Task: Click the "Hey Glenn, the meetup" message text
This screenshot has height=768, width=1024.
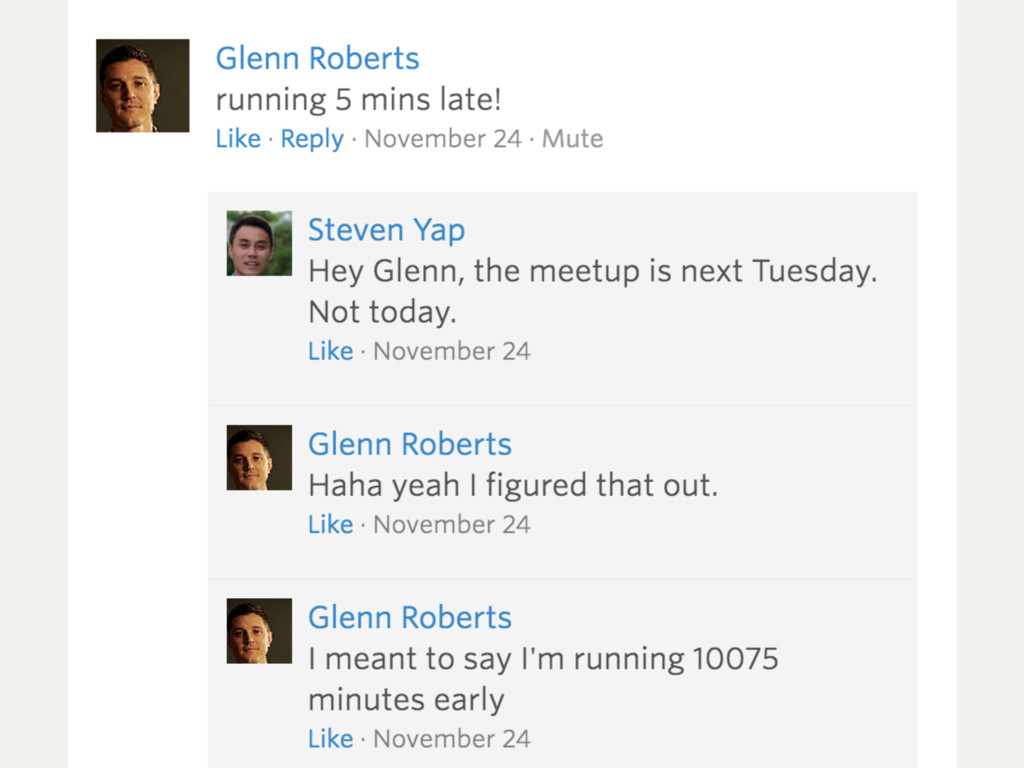Action: [x=592, y=271]
